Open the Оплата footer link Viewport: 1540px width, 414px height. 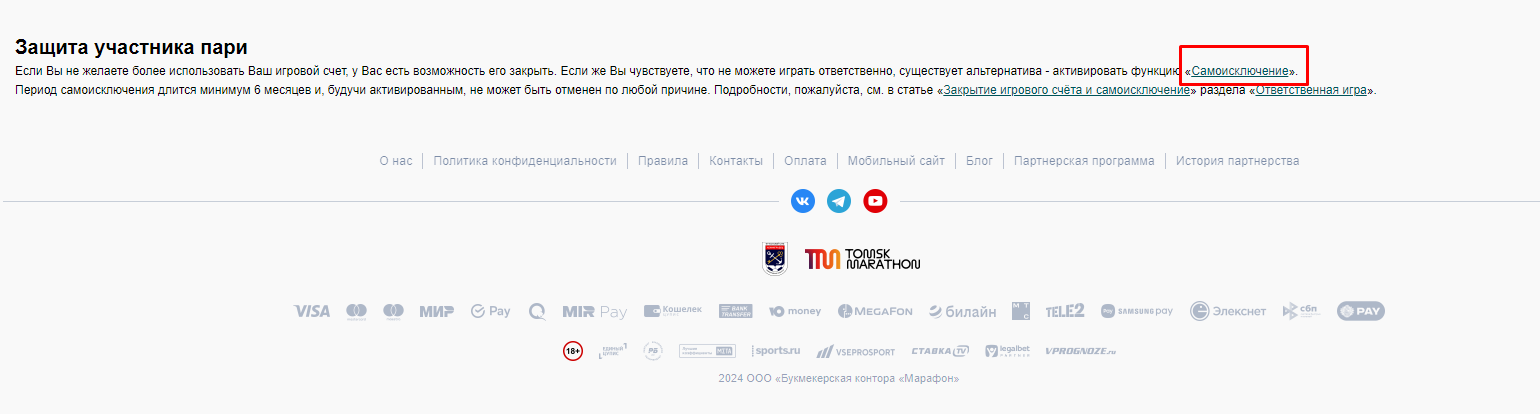tap(805, 161)
